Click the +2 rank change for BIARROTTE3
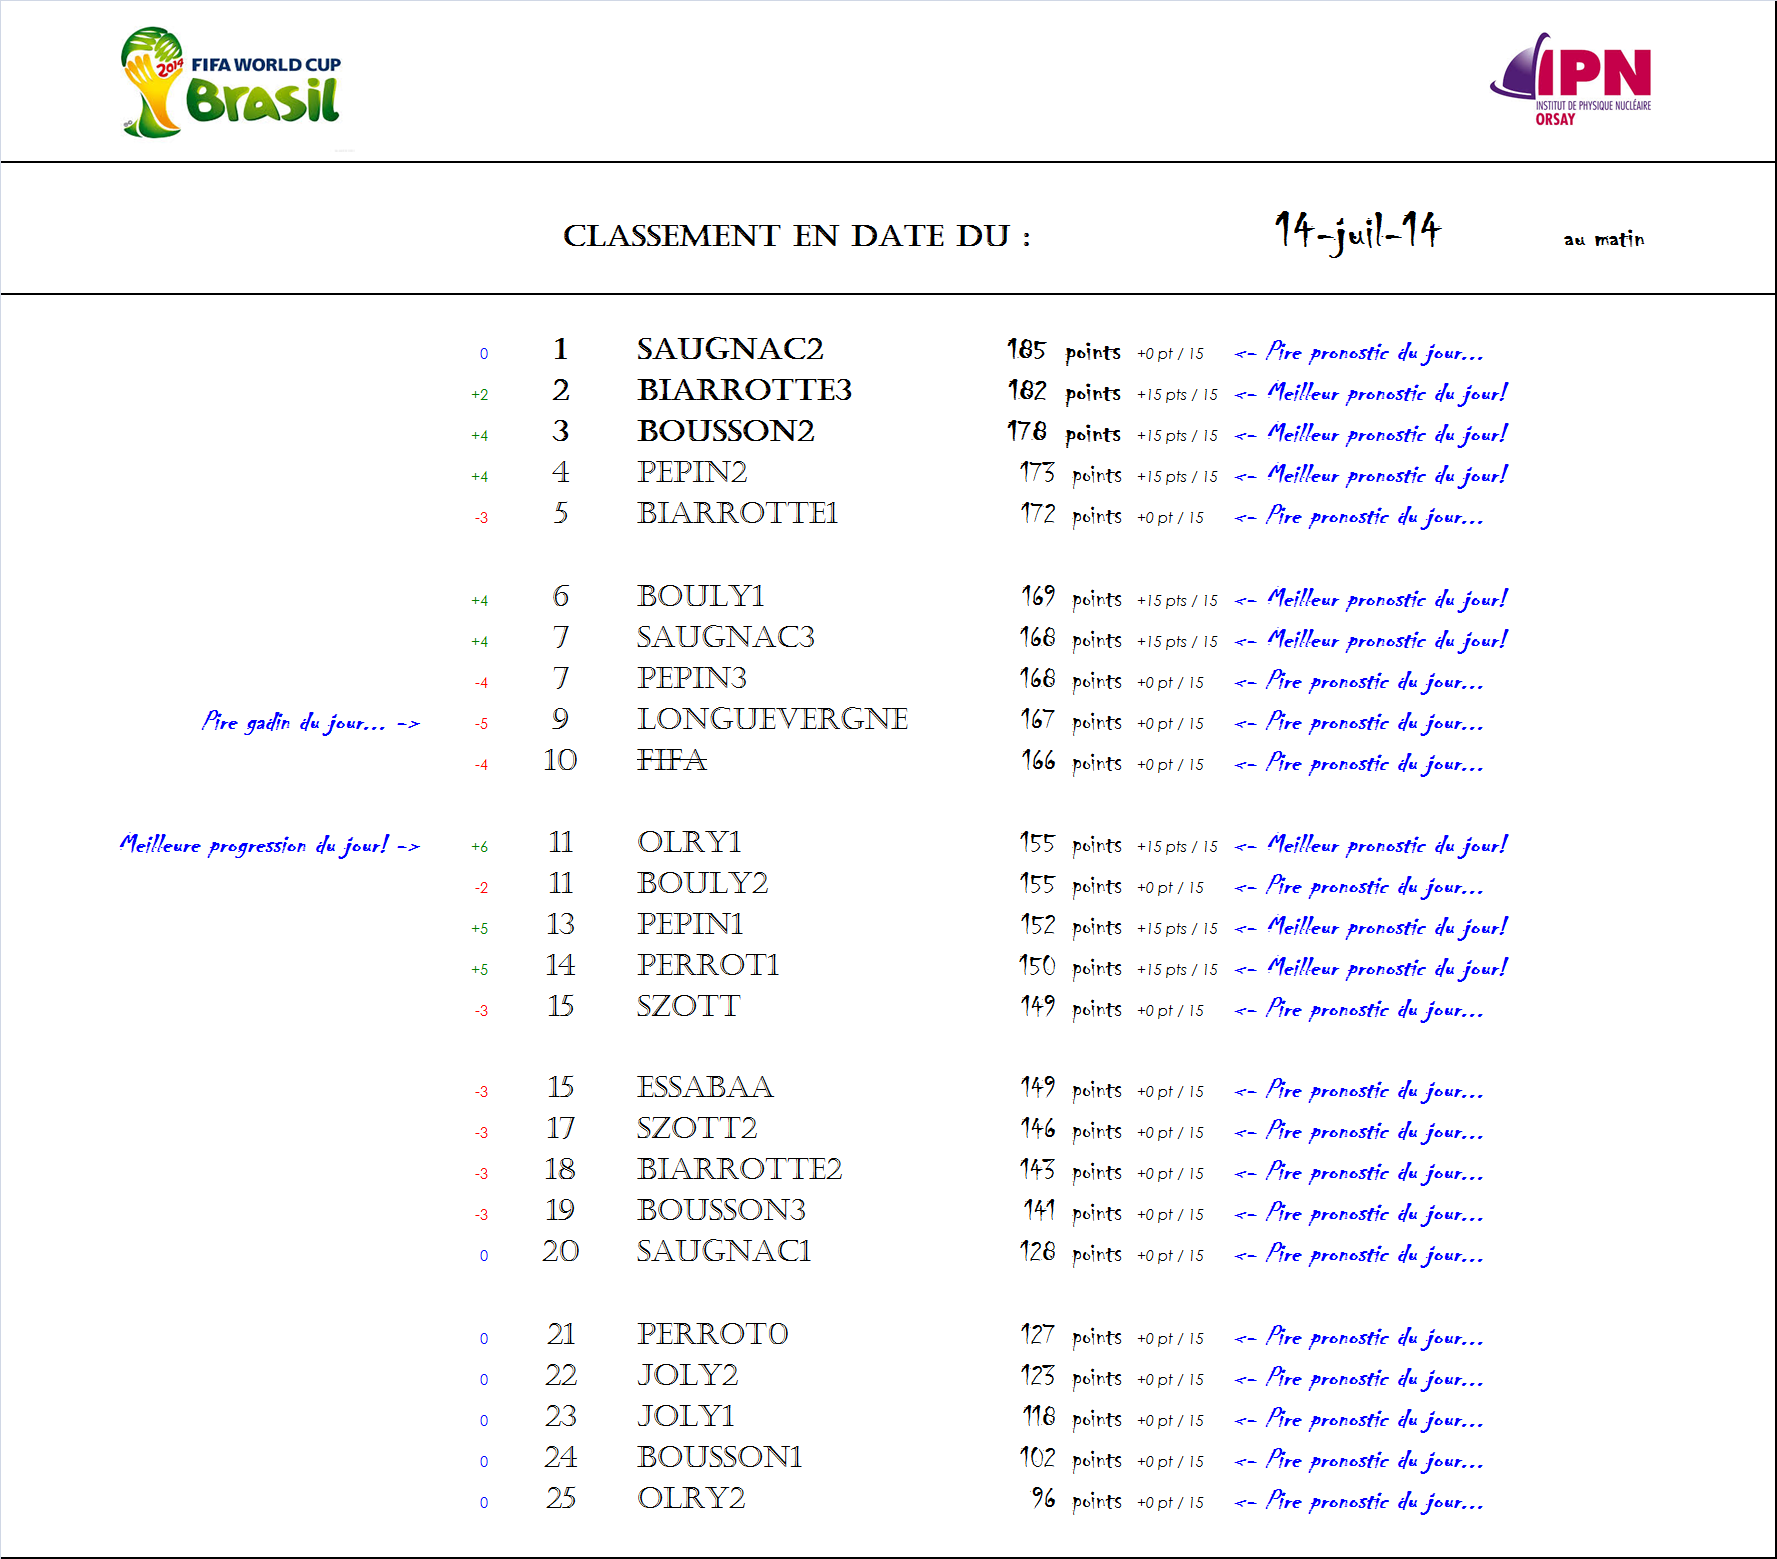Screen dimensions: 1777x1559 (480, 395)
